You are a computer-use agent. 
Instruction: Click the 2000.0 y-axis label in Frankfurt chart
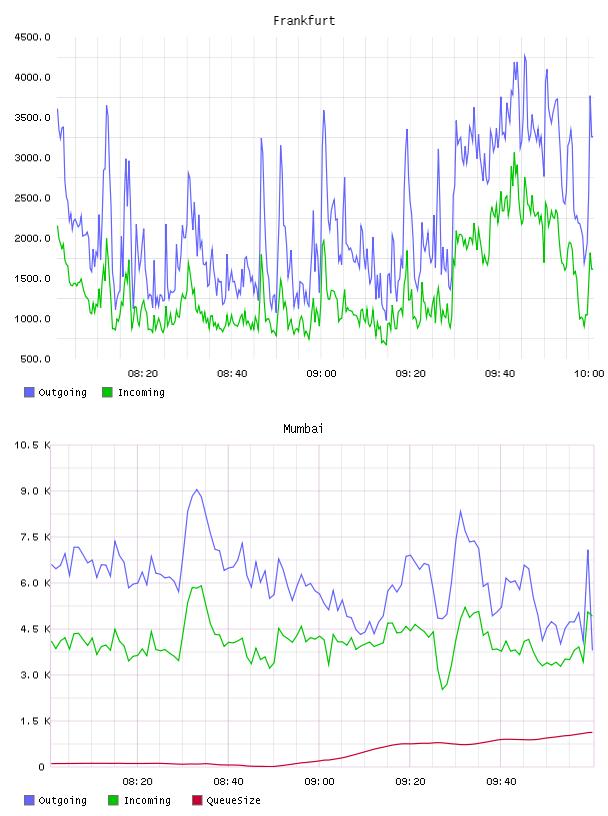tap(32, 238)
